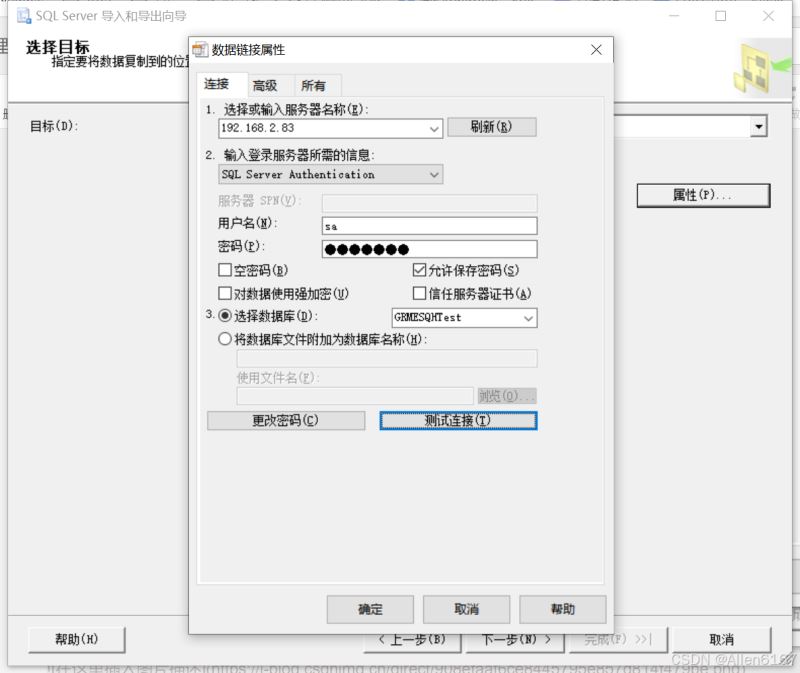
Task: Click the 刷新 refresh button
Action: pyautogui.click(x=492, y=127)
